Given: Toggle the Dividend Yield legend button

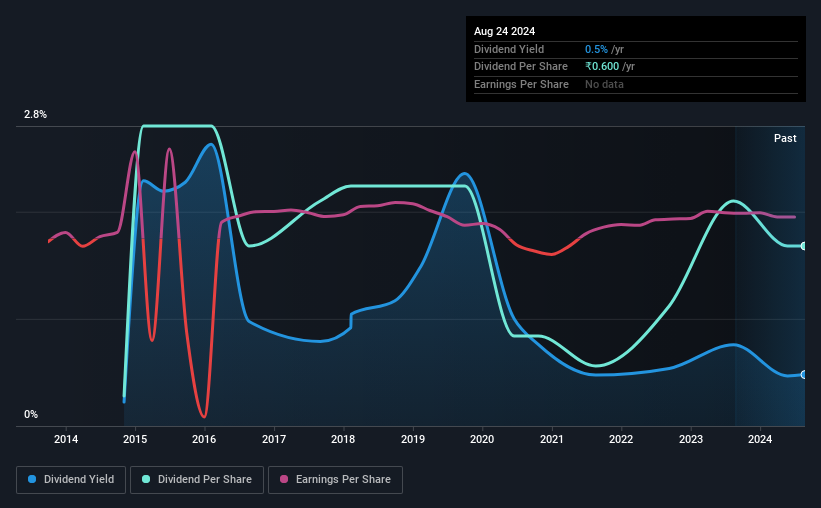Looking at the screenshot, I should pos(71,480).
